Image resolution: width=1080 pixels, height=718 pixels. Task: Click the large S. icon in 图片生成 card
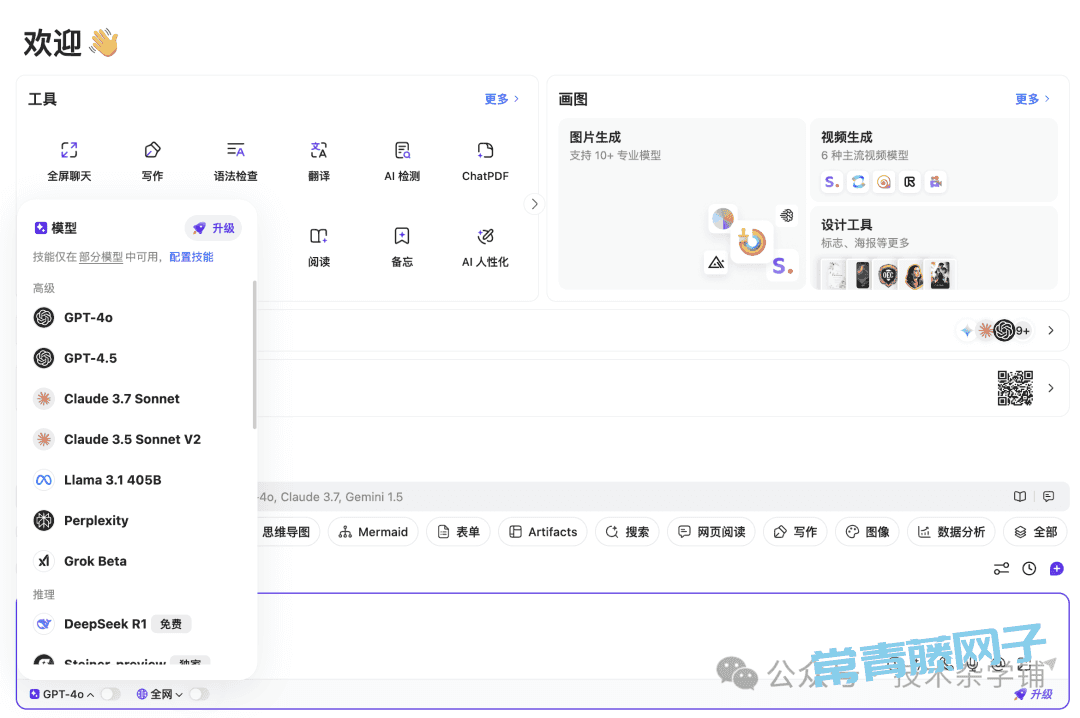(x=782, y=265)
